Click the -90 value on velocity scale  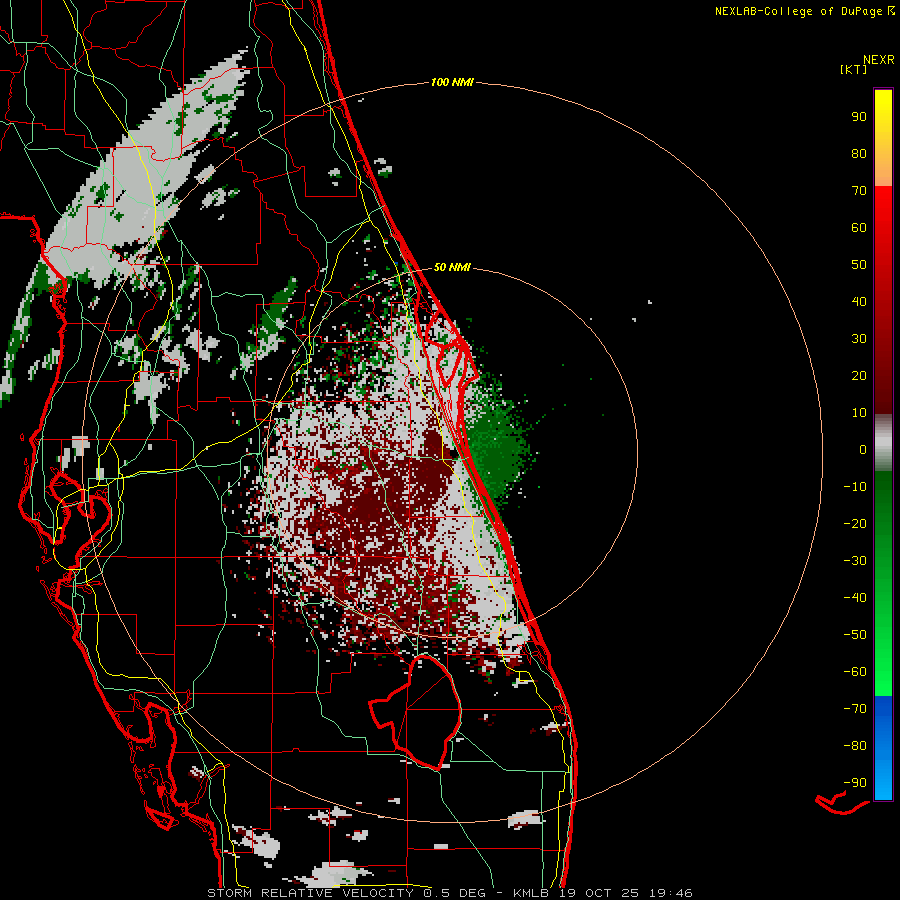pyautogui.click(x=855, y=782)
